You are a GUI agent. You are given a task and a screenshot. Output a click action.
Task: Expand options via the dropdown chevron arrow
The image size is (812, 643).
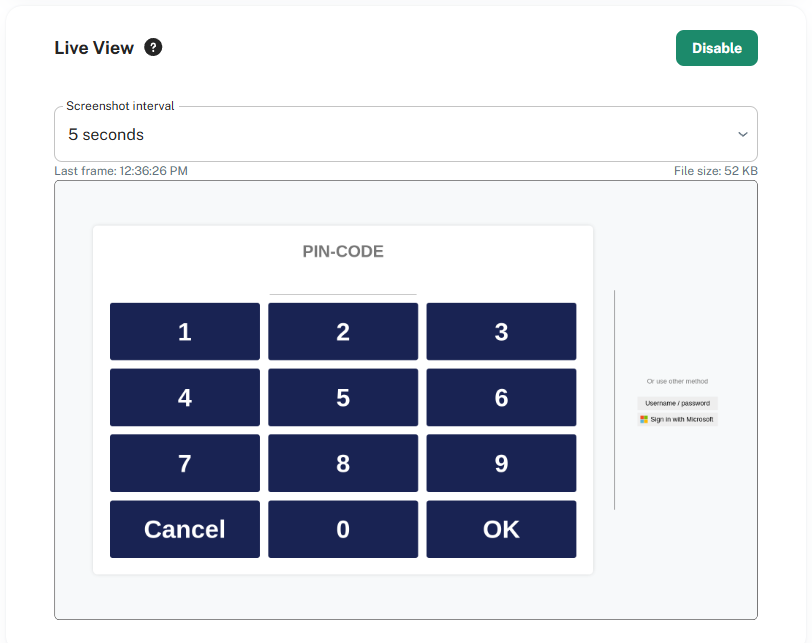(x=742, y=134)
